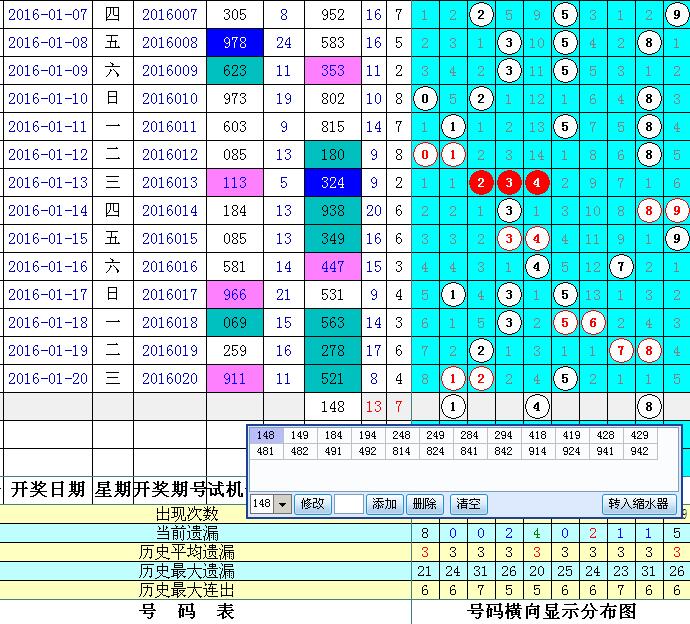Pick number 284 in the popup list
690x624 pixels.
pos(469,435)
